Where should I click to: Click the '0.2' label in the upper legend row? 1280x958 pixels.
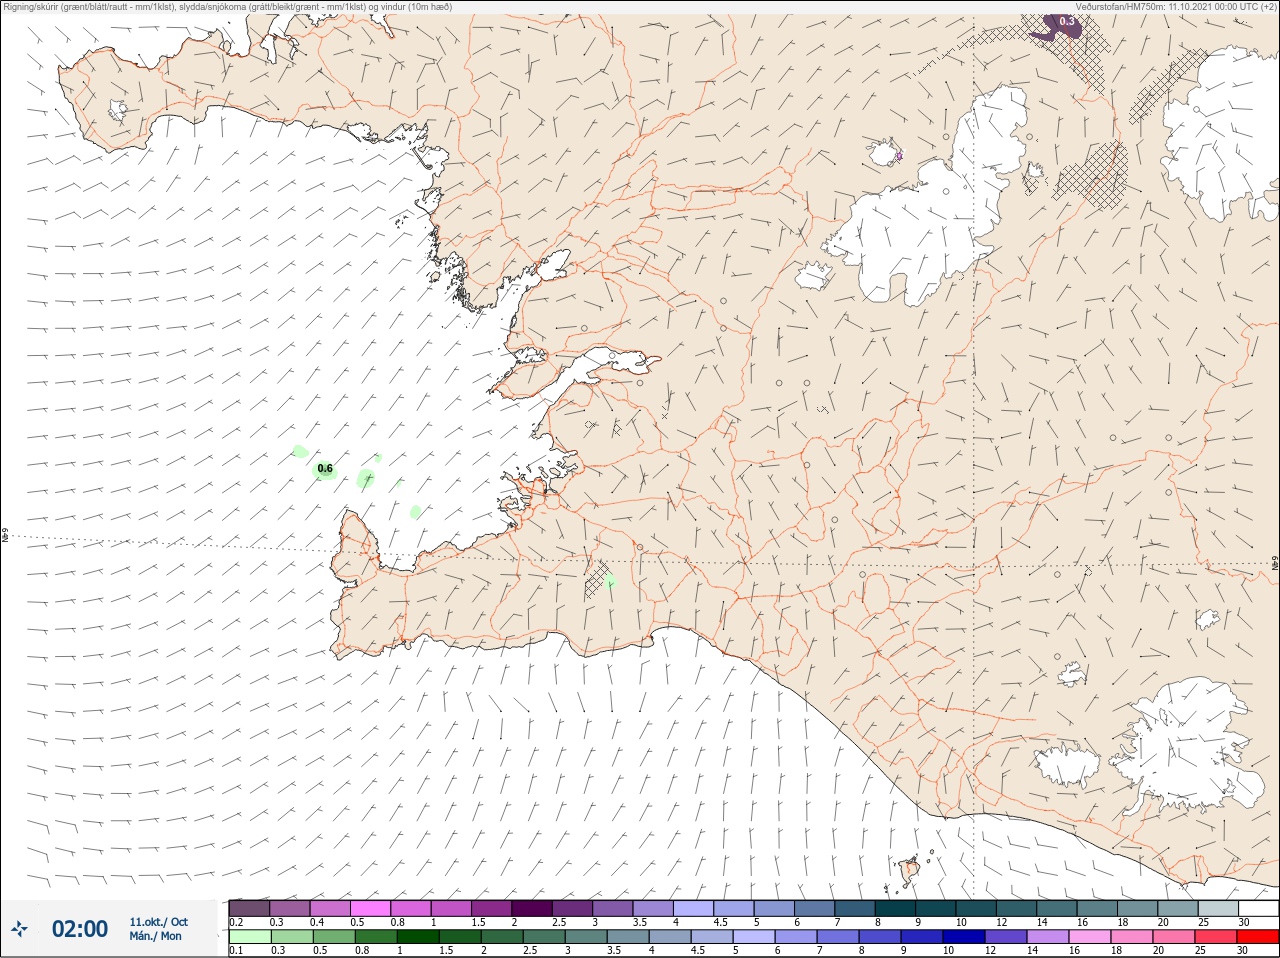tap(236, 922)
